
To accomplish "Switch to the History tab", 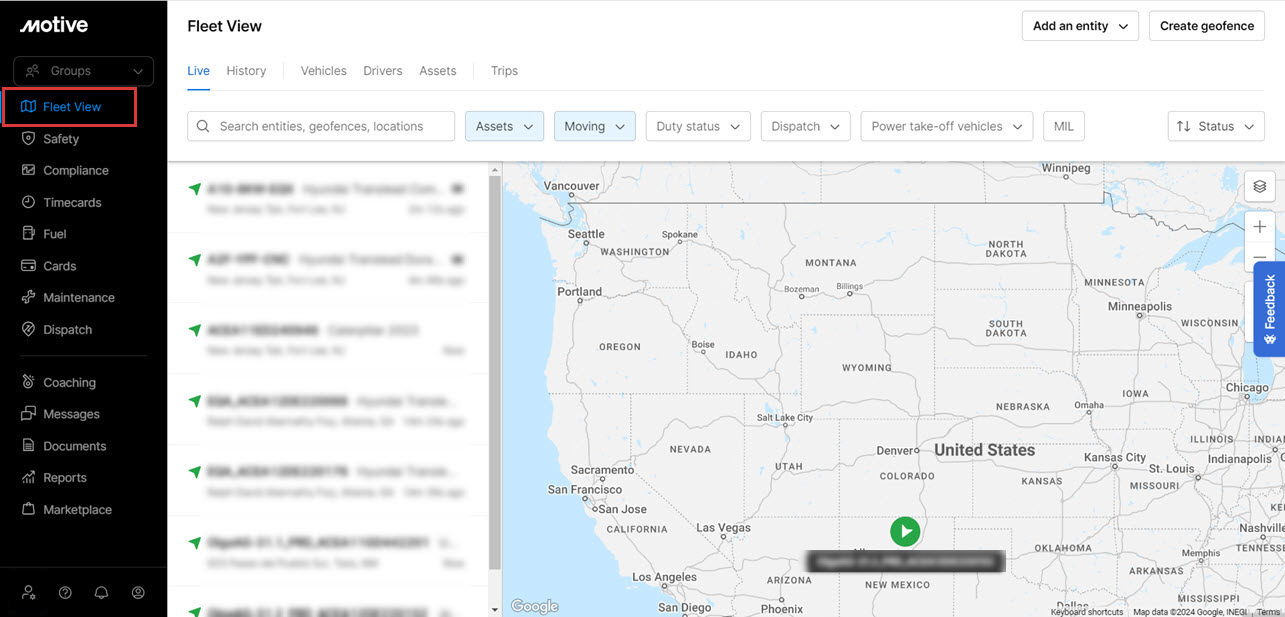I will [246, 71].
